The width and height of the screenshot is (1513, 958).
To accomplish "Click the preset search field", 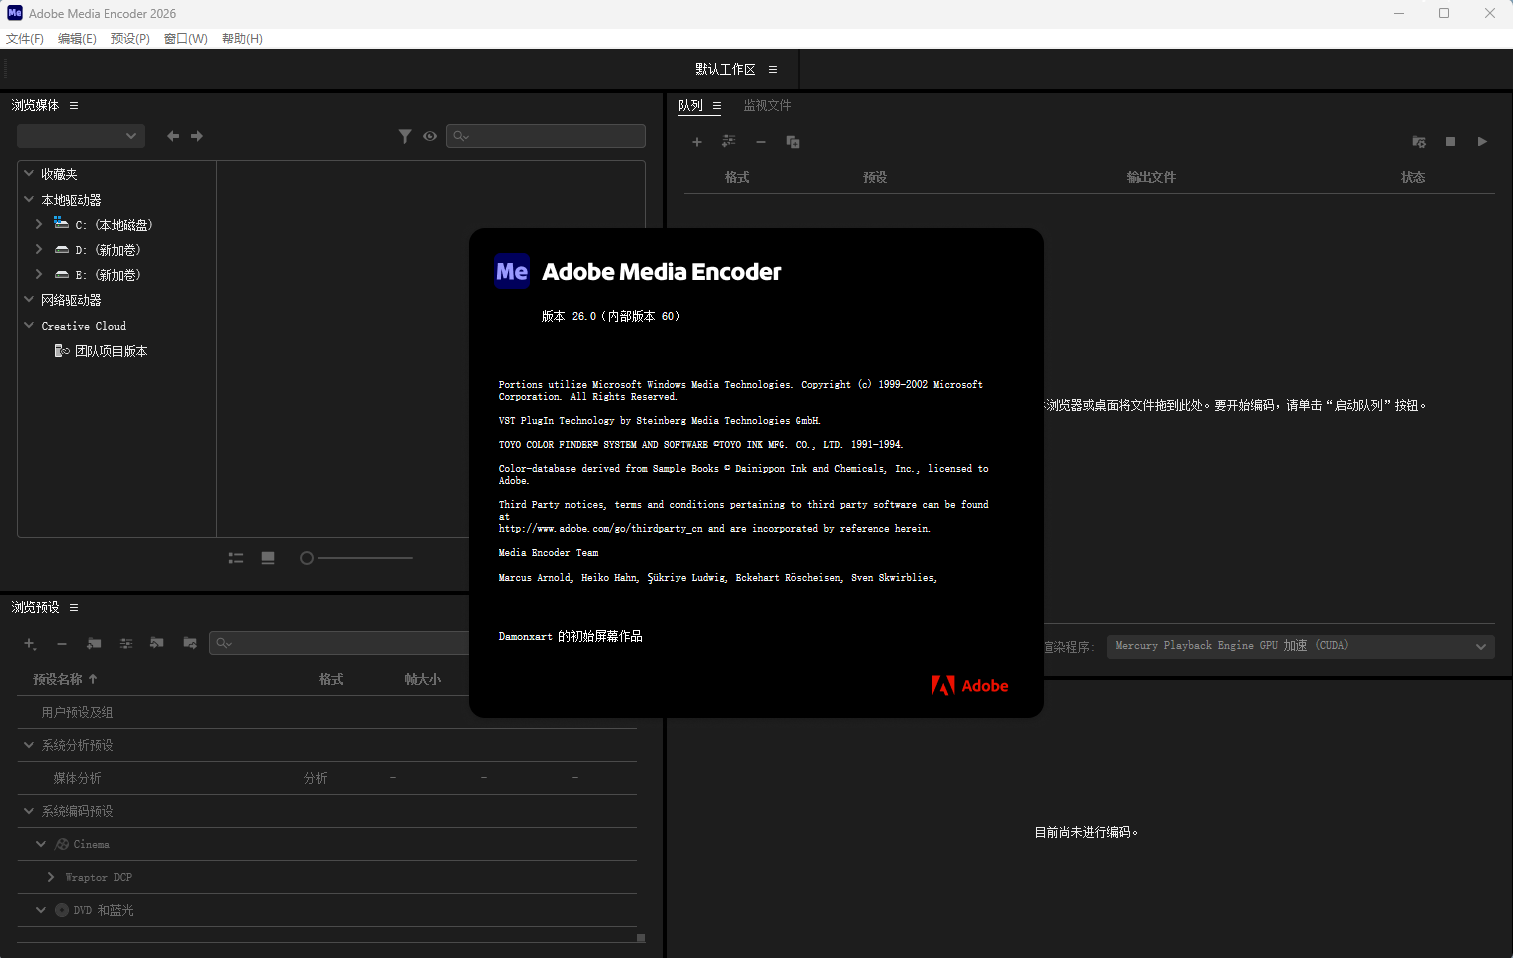I will [x=340, y=643].
